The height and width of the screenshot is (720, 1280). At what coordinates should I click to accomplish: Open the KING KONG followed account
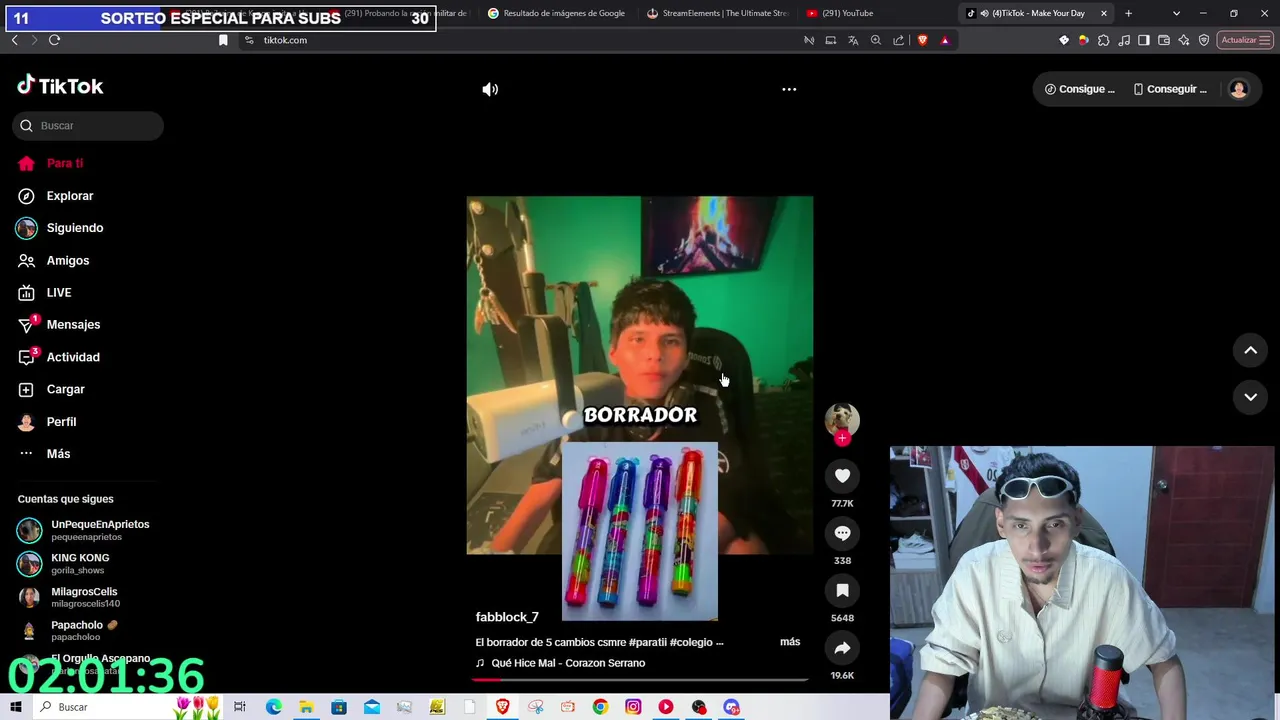88,564
